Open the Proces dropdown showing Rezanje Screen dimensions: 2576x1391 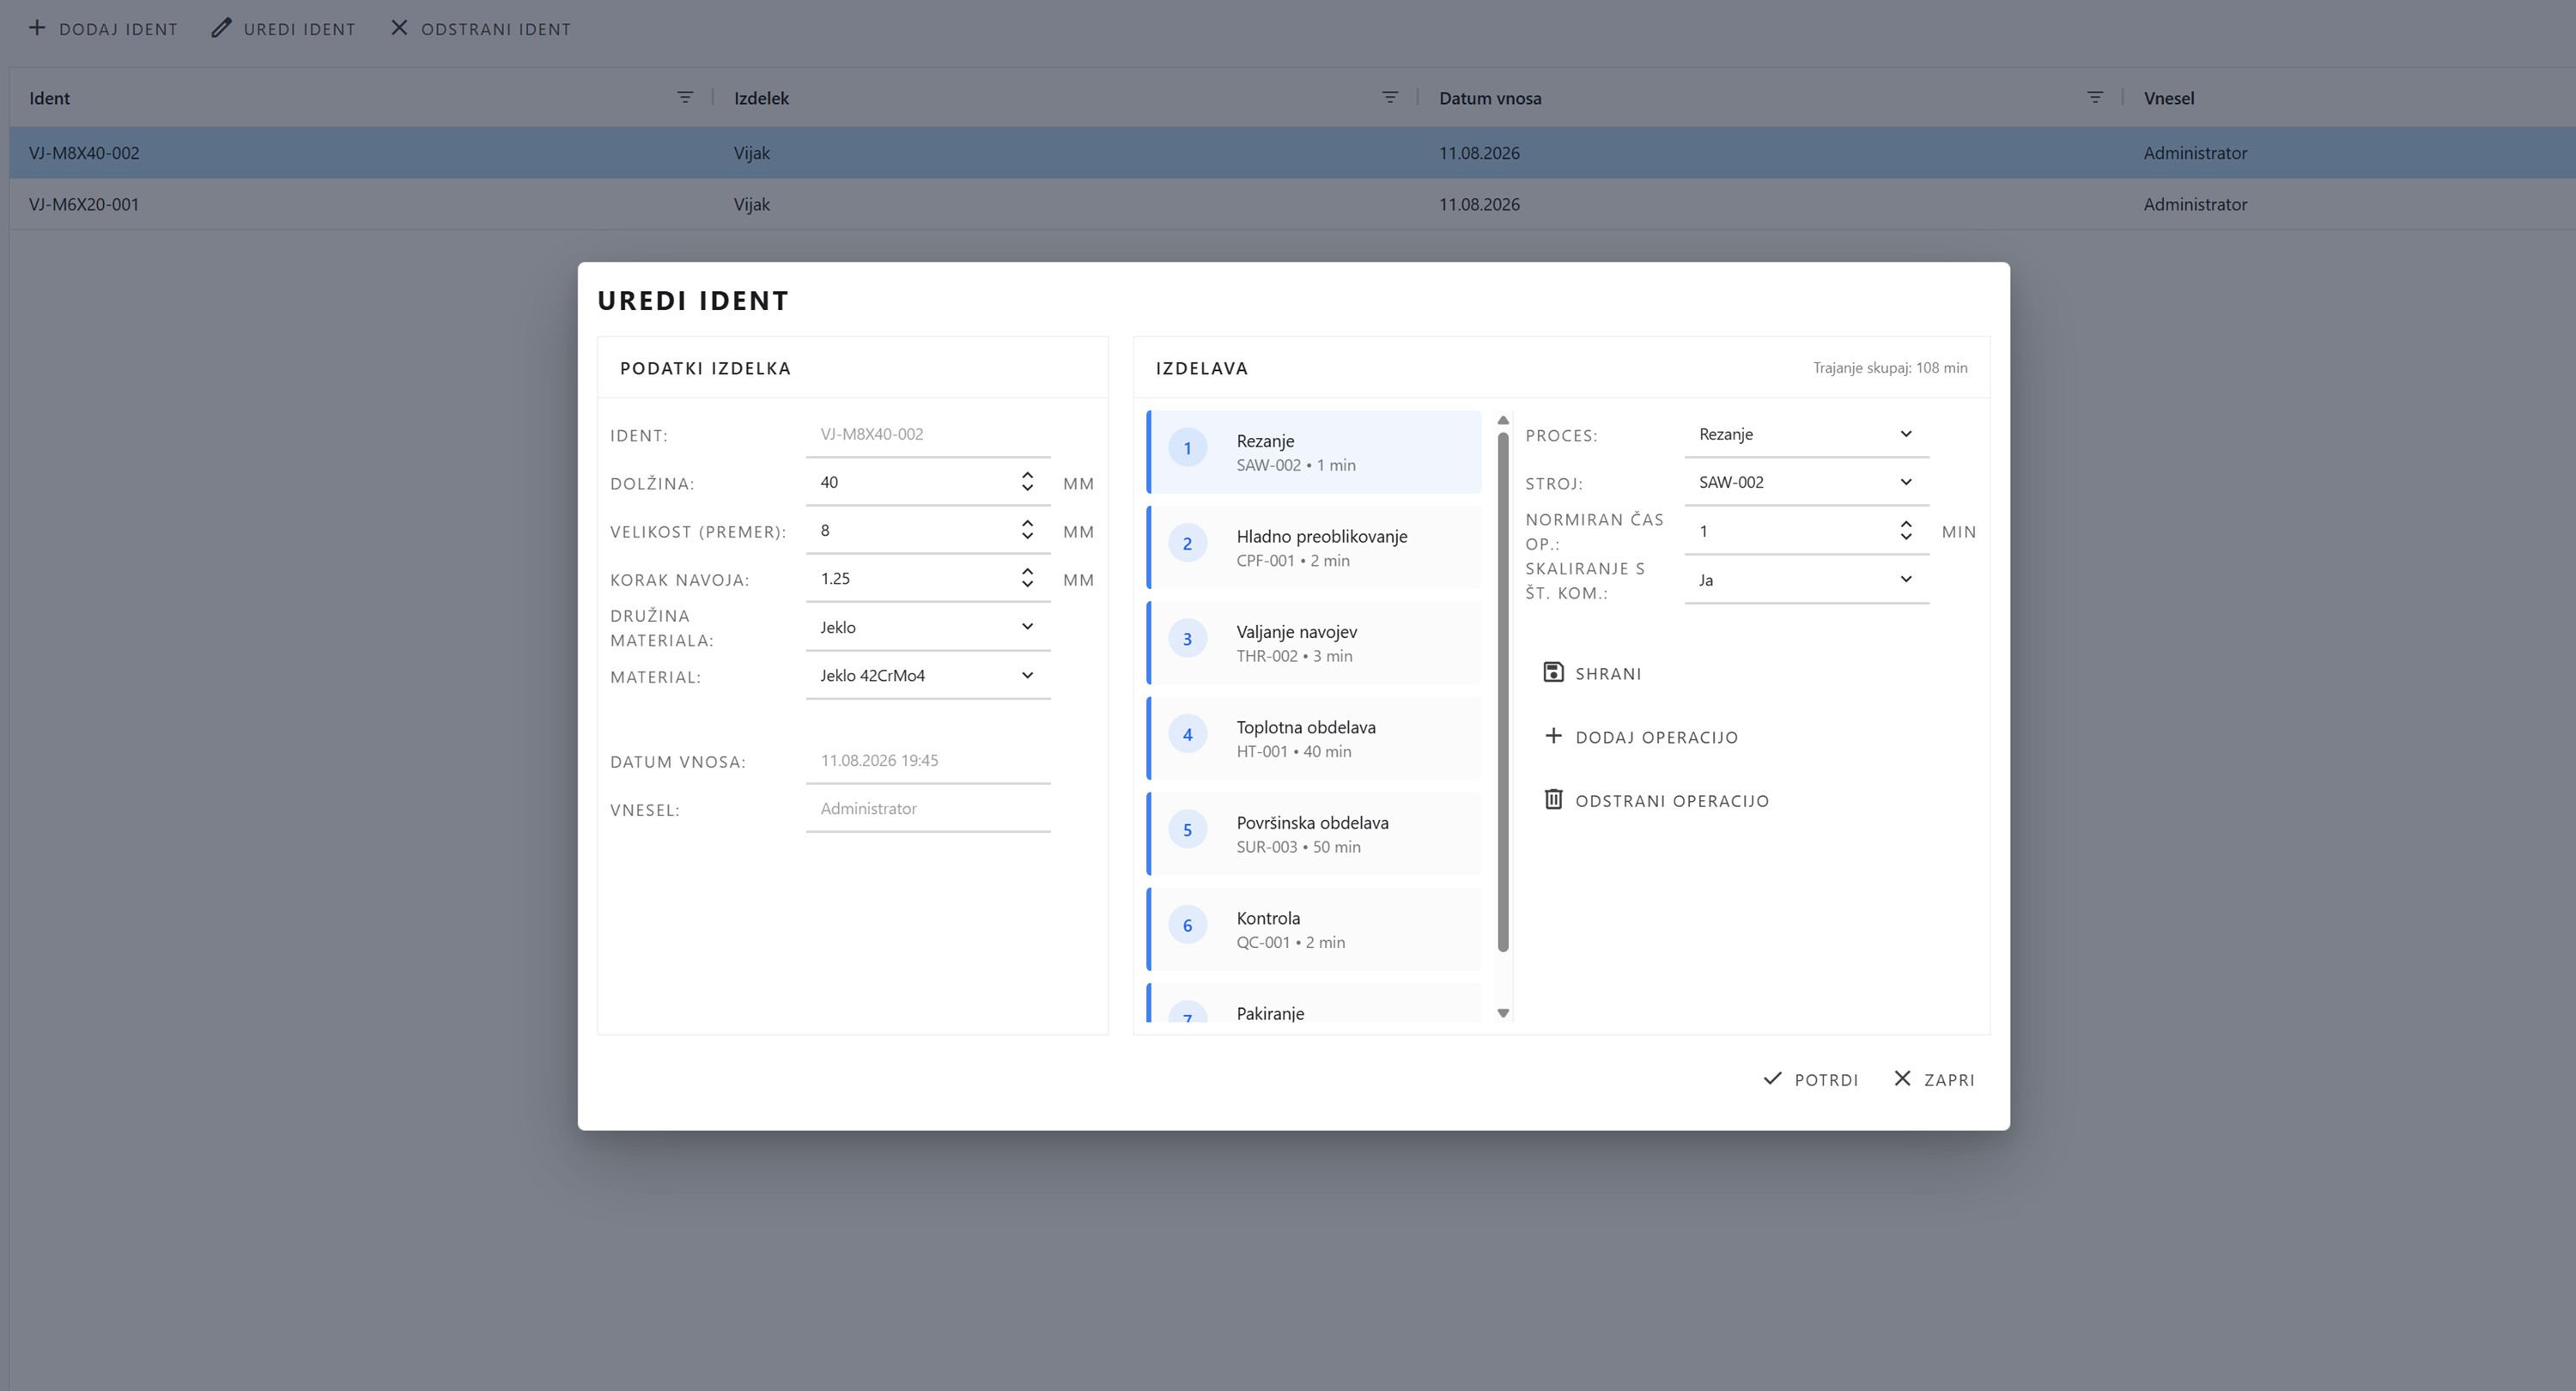[1806, 434]
